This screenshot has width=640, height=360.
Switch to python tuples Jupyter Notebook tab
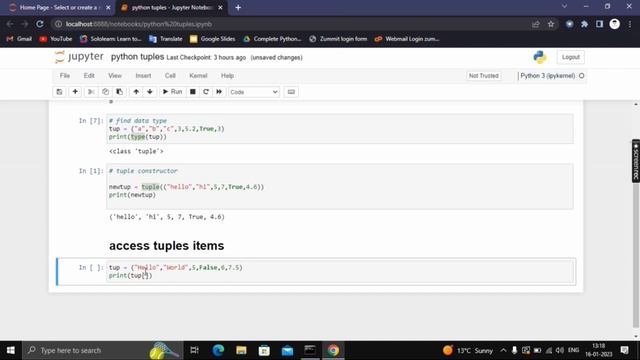coord(171,8)
